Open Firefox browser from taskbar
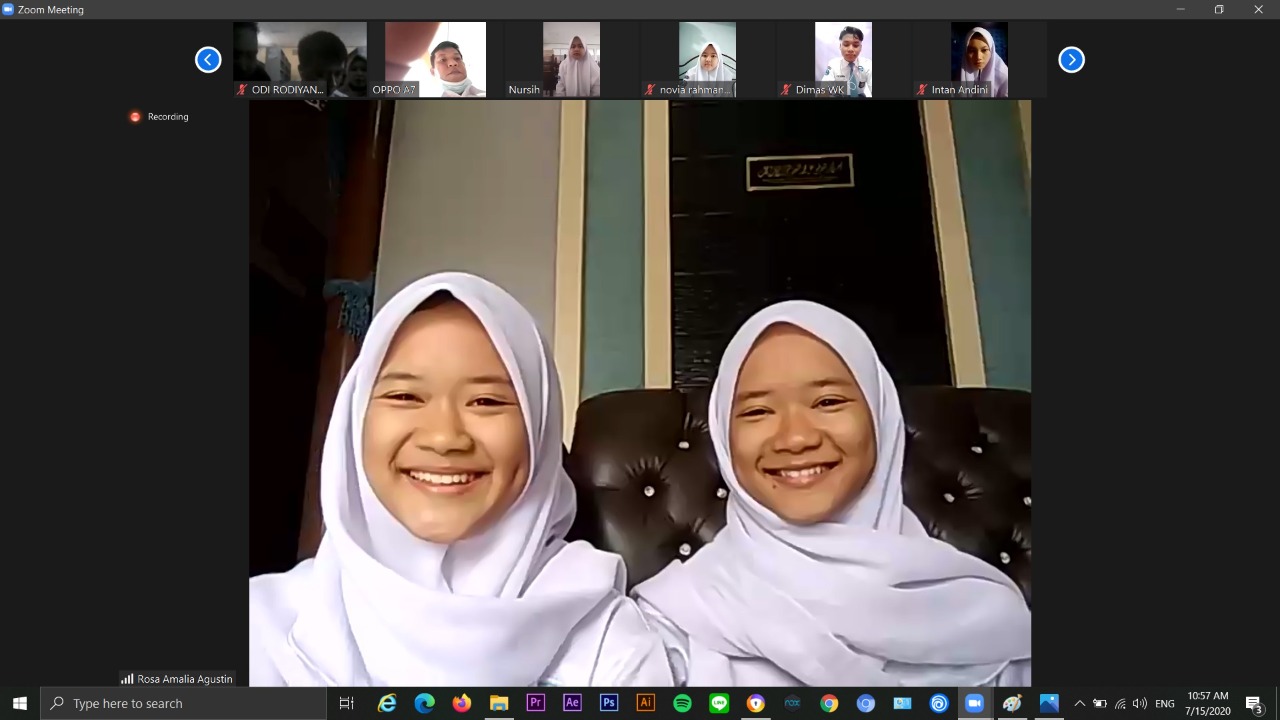This screenshot has height=720, width=1280. (461, 703)
